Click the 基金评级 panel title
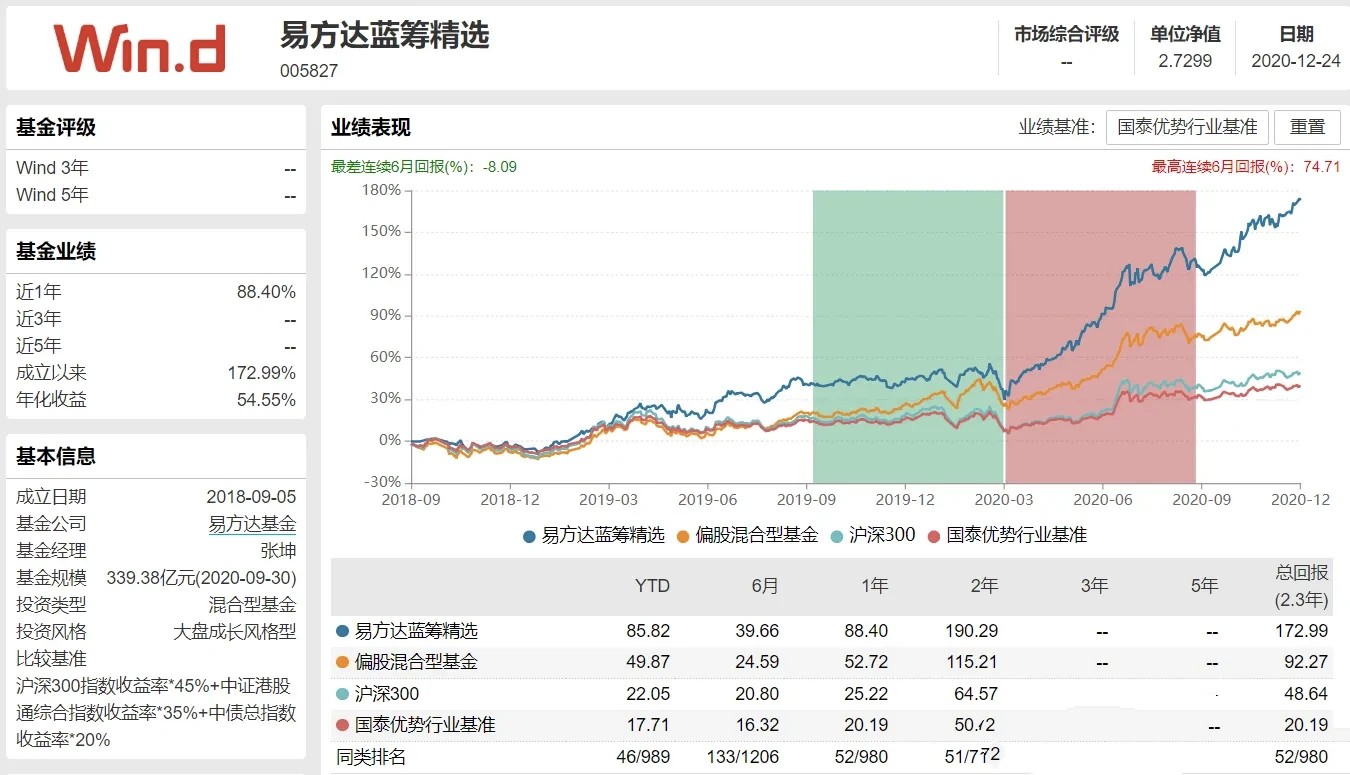 [56, 128]
